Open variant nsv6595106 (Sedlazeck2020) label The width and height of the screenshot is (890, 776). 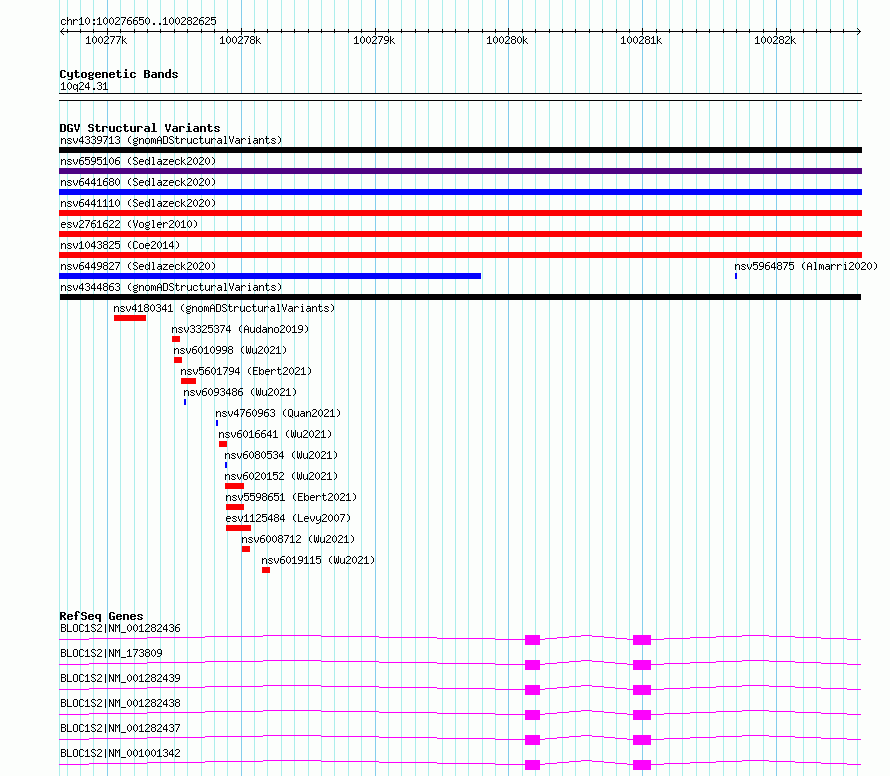pyautogui.click(x=138, y=161)
